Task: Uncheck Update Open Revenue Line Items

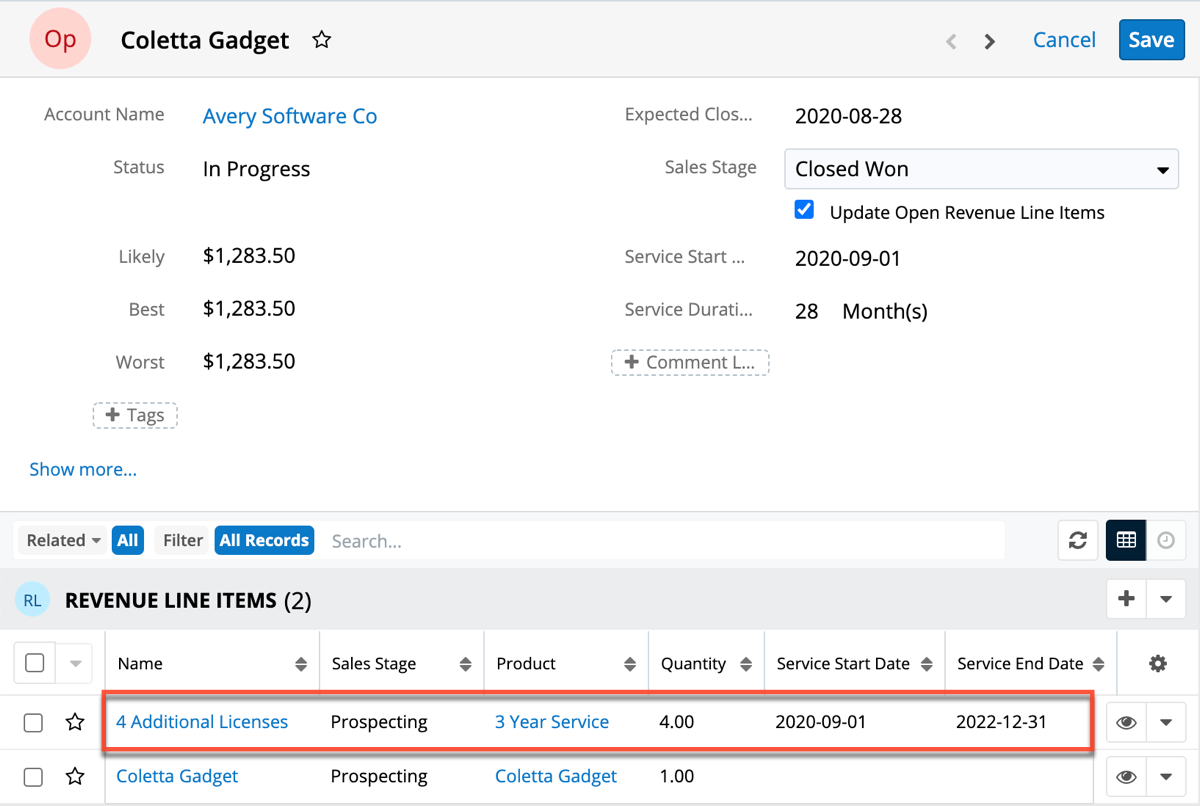Action: (804, 211)
